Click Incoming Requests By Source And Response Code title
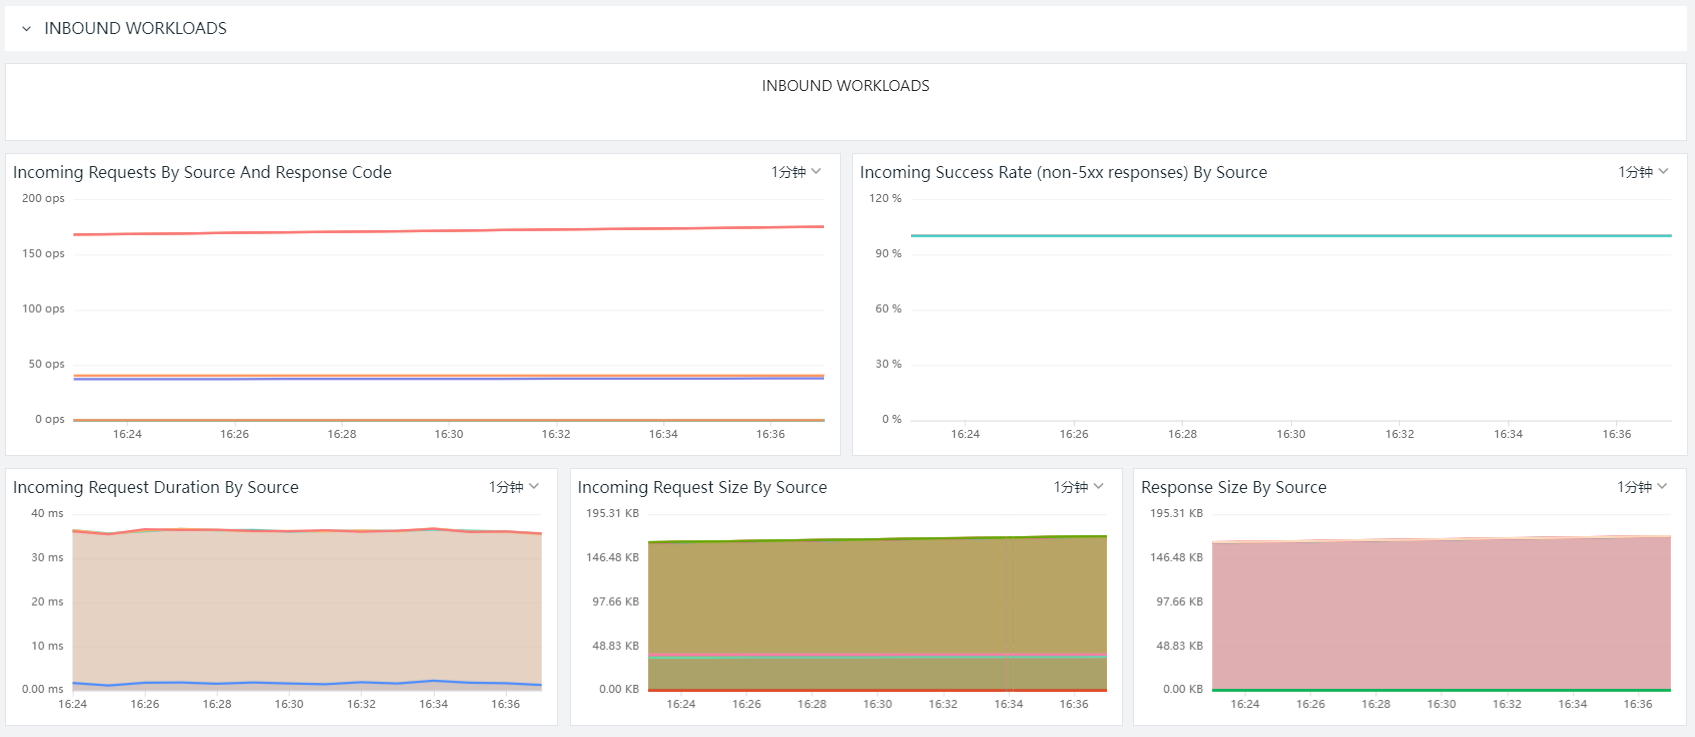Screen dimensions: 1695x737 tap(202, 172)
